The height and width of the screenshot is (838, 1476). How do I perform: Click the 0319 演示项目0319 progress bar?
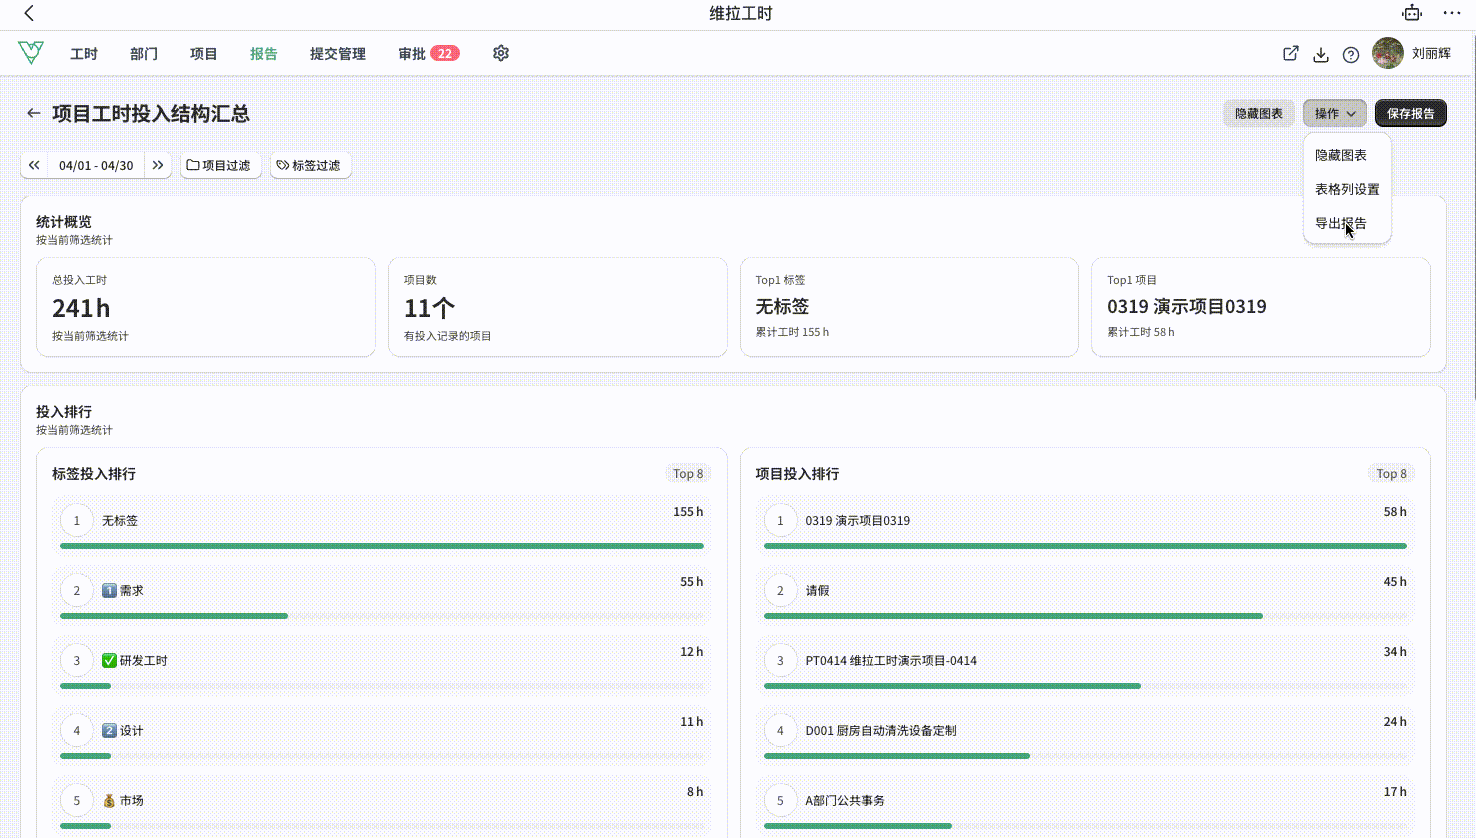[1085, 546]
